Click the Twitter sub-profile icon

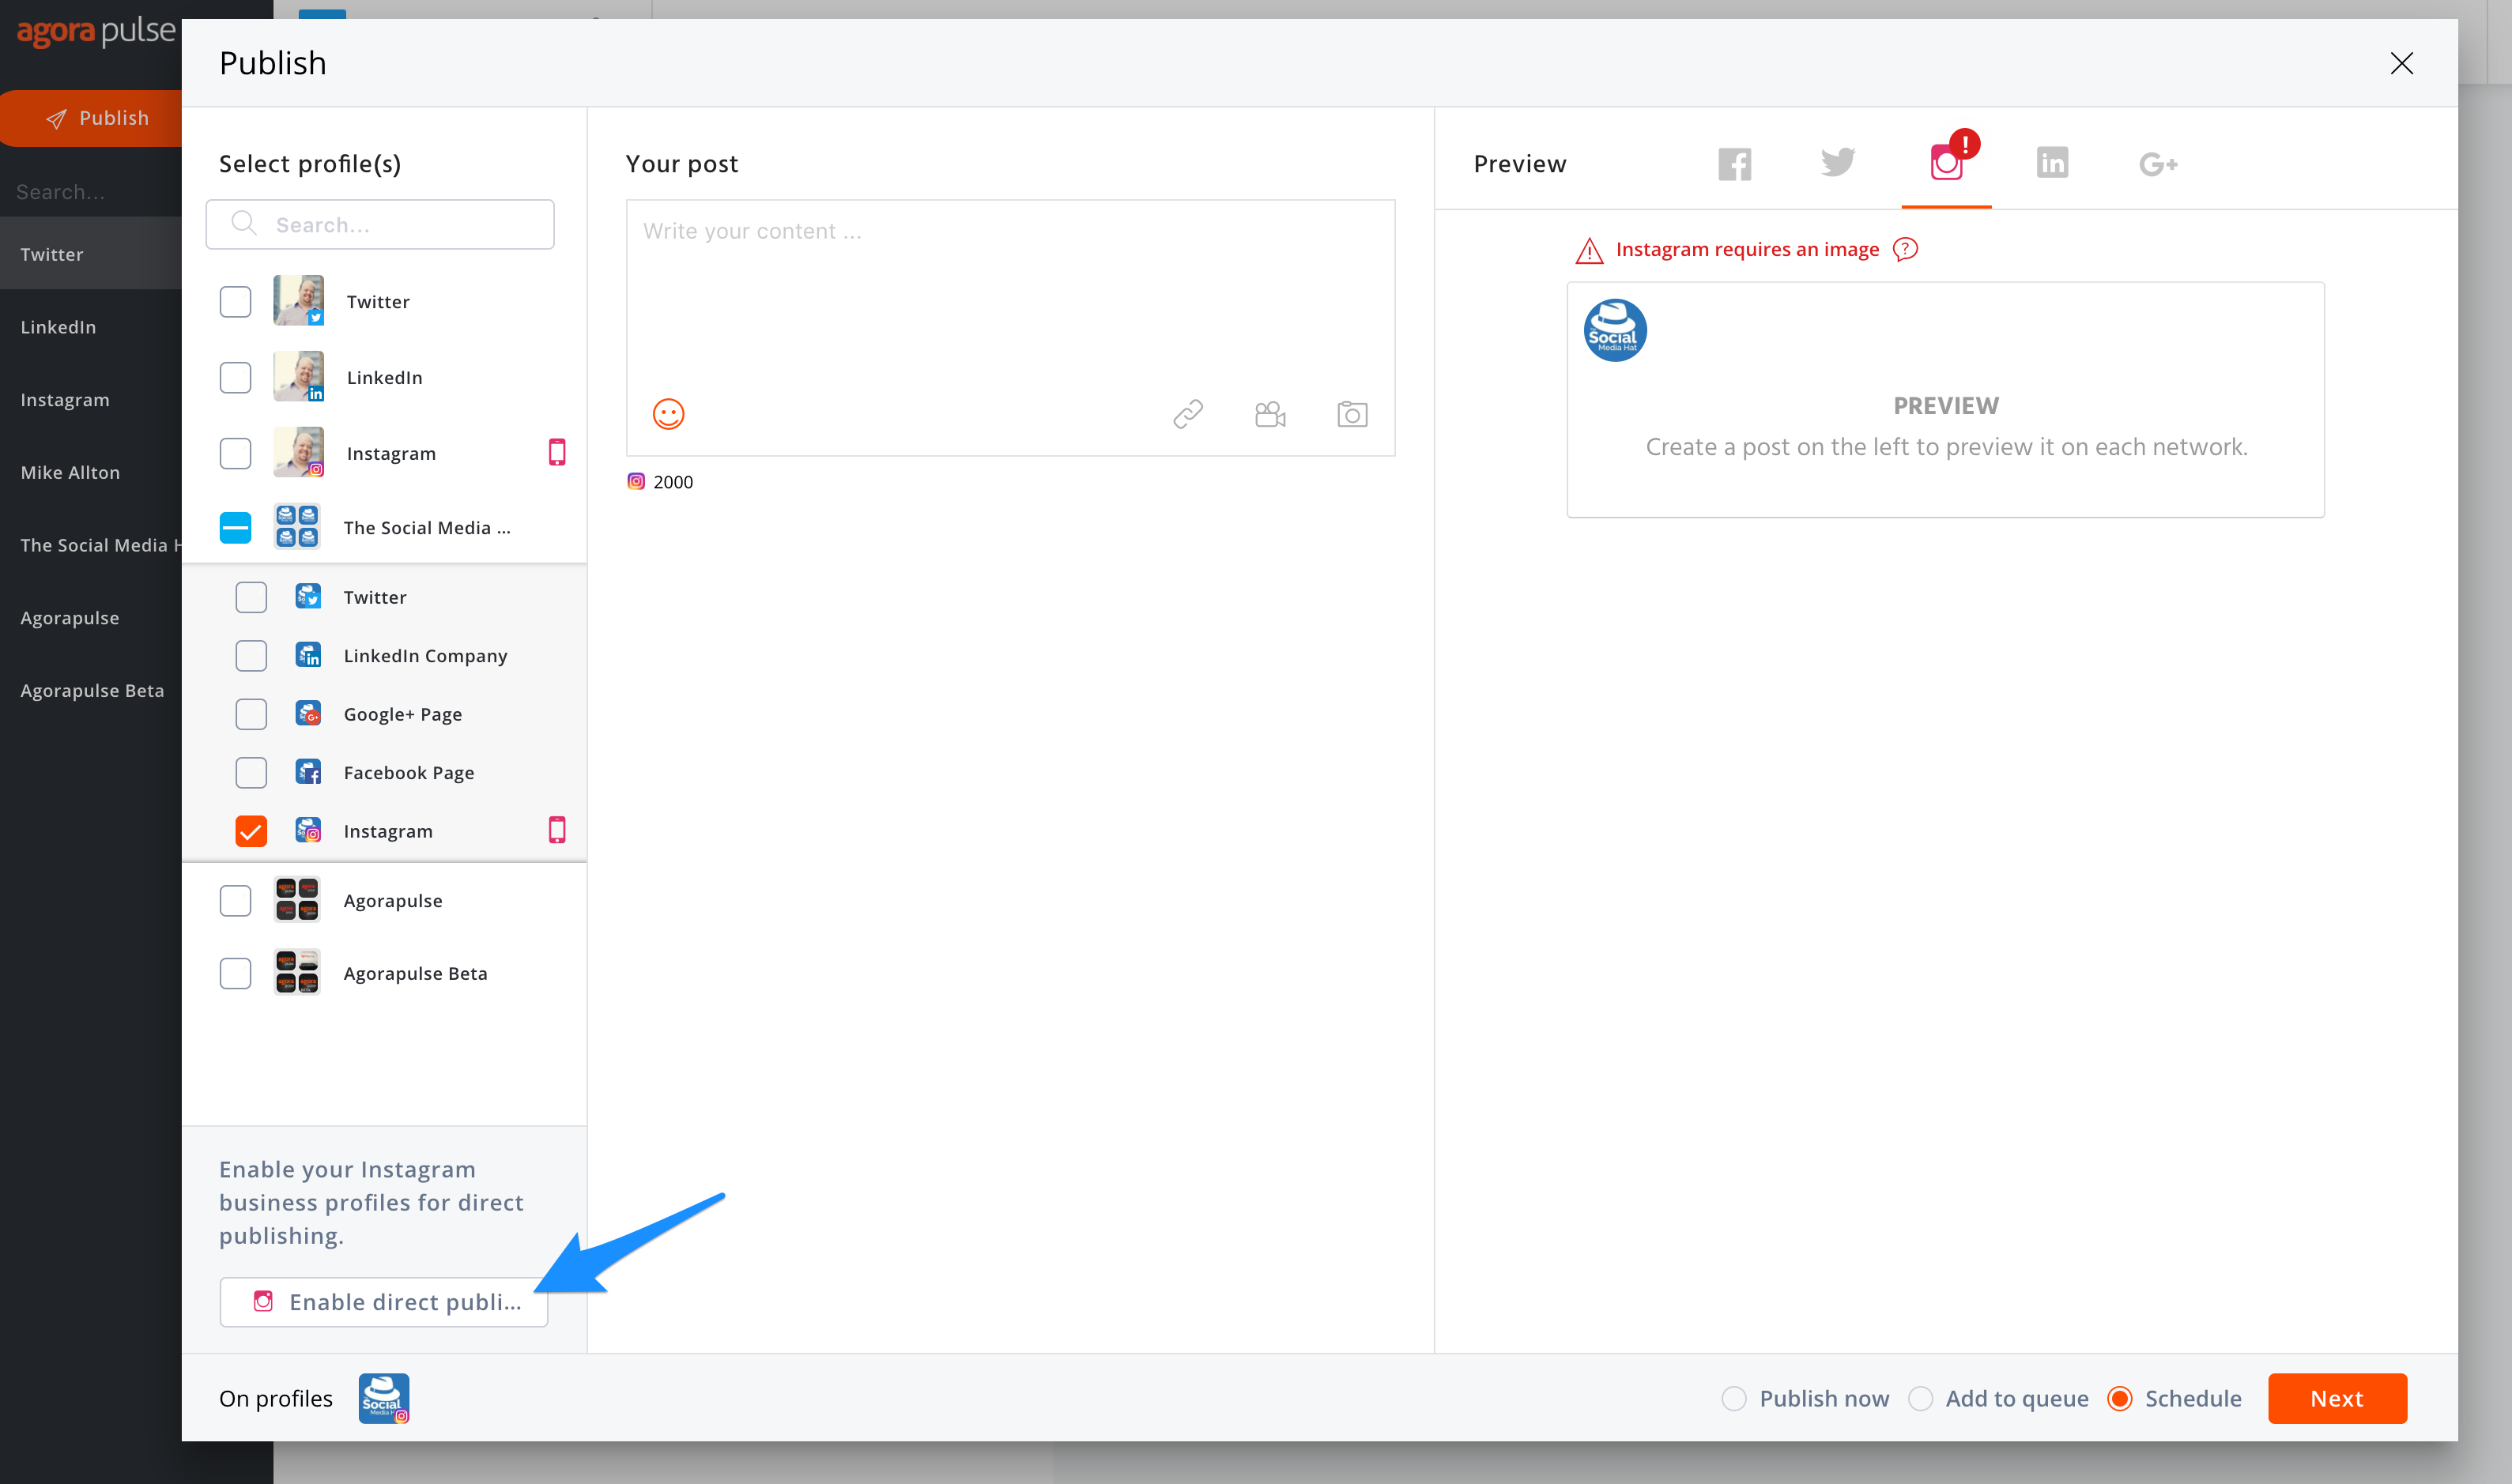(308, 596)
